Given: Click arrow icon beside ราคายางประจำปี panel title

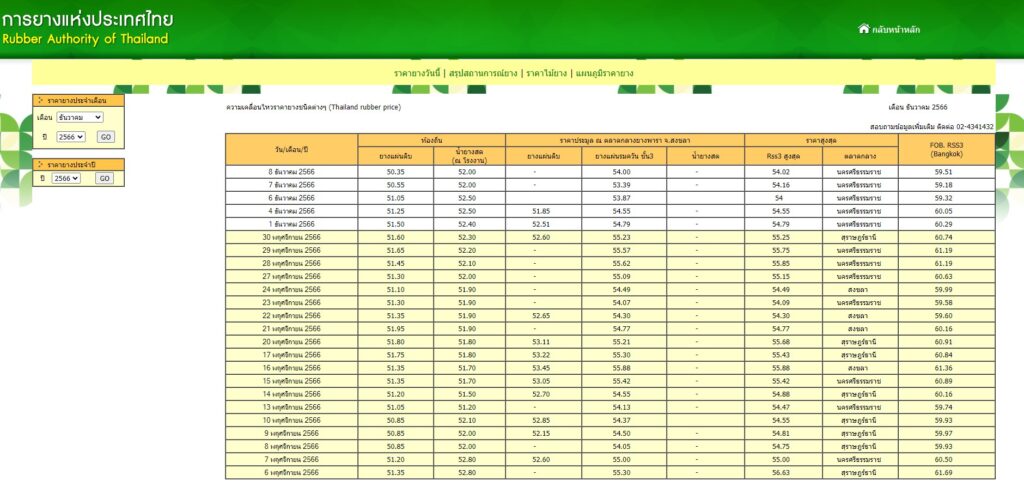Looking at the screenshot, I should 40,164.
